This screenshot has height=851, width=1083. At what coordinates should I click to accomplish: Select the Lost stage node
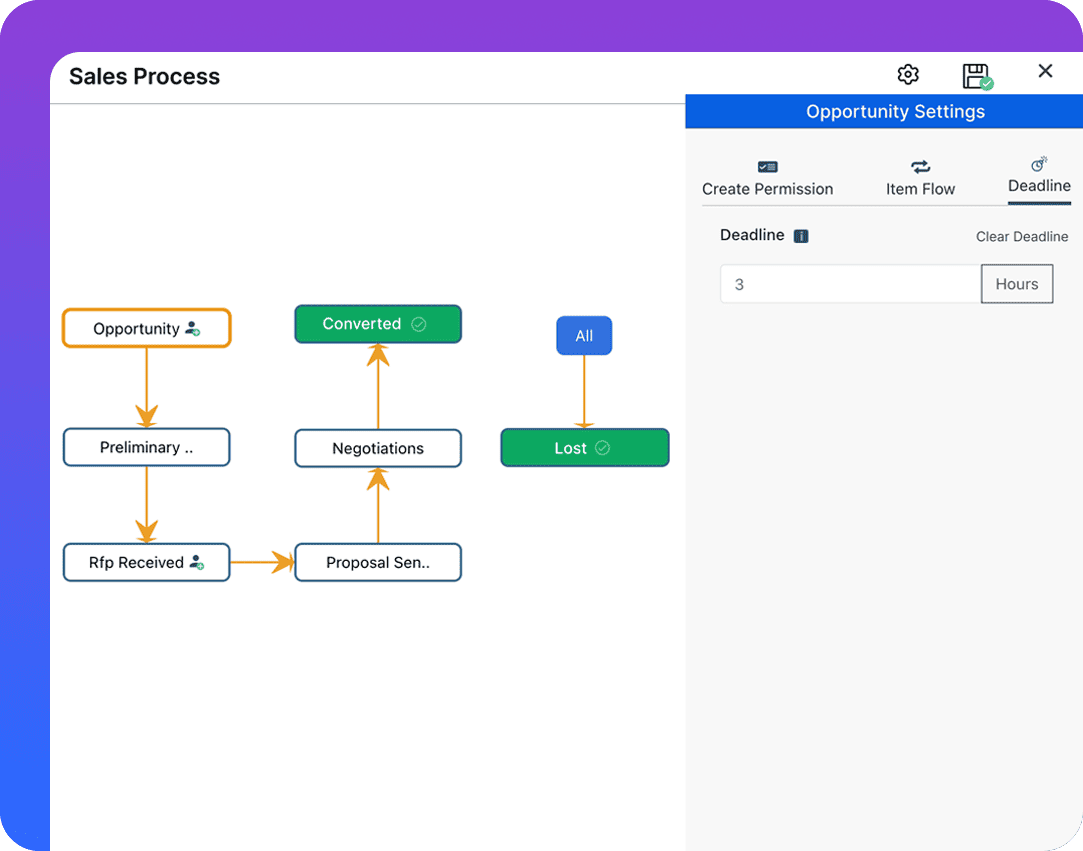coord(585,448)
